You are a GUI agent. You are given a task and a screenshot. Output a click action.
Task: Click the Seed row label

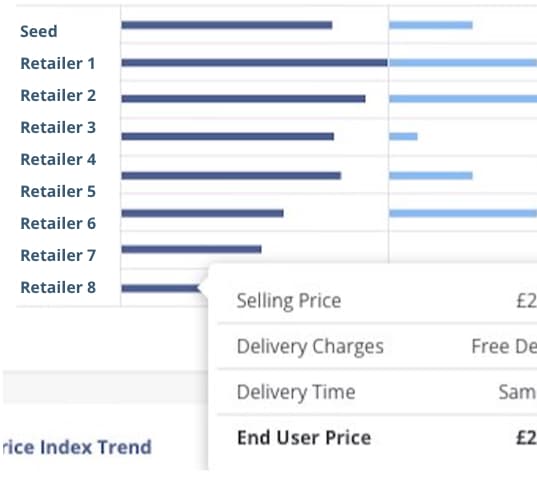tap(39, 32)
